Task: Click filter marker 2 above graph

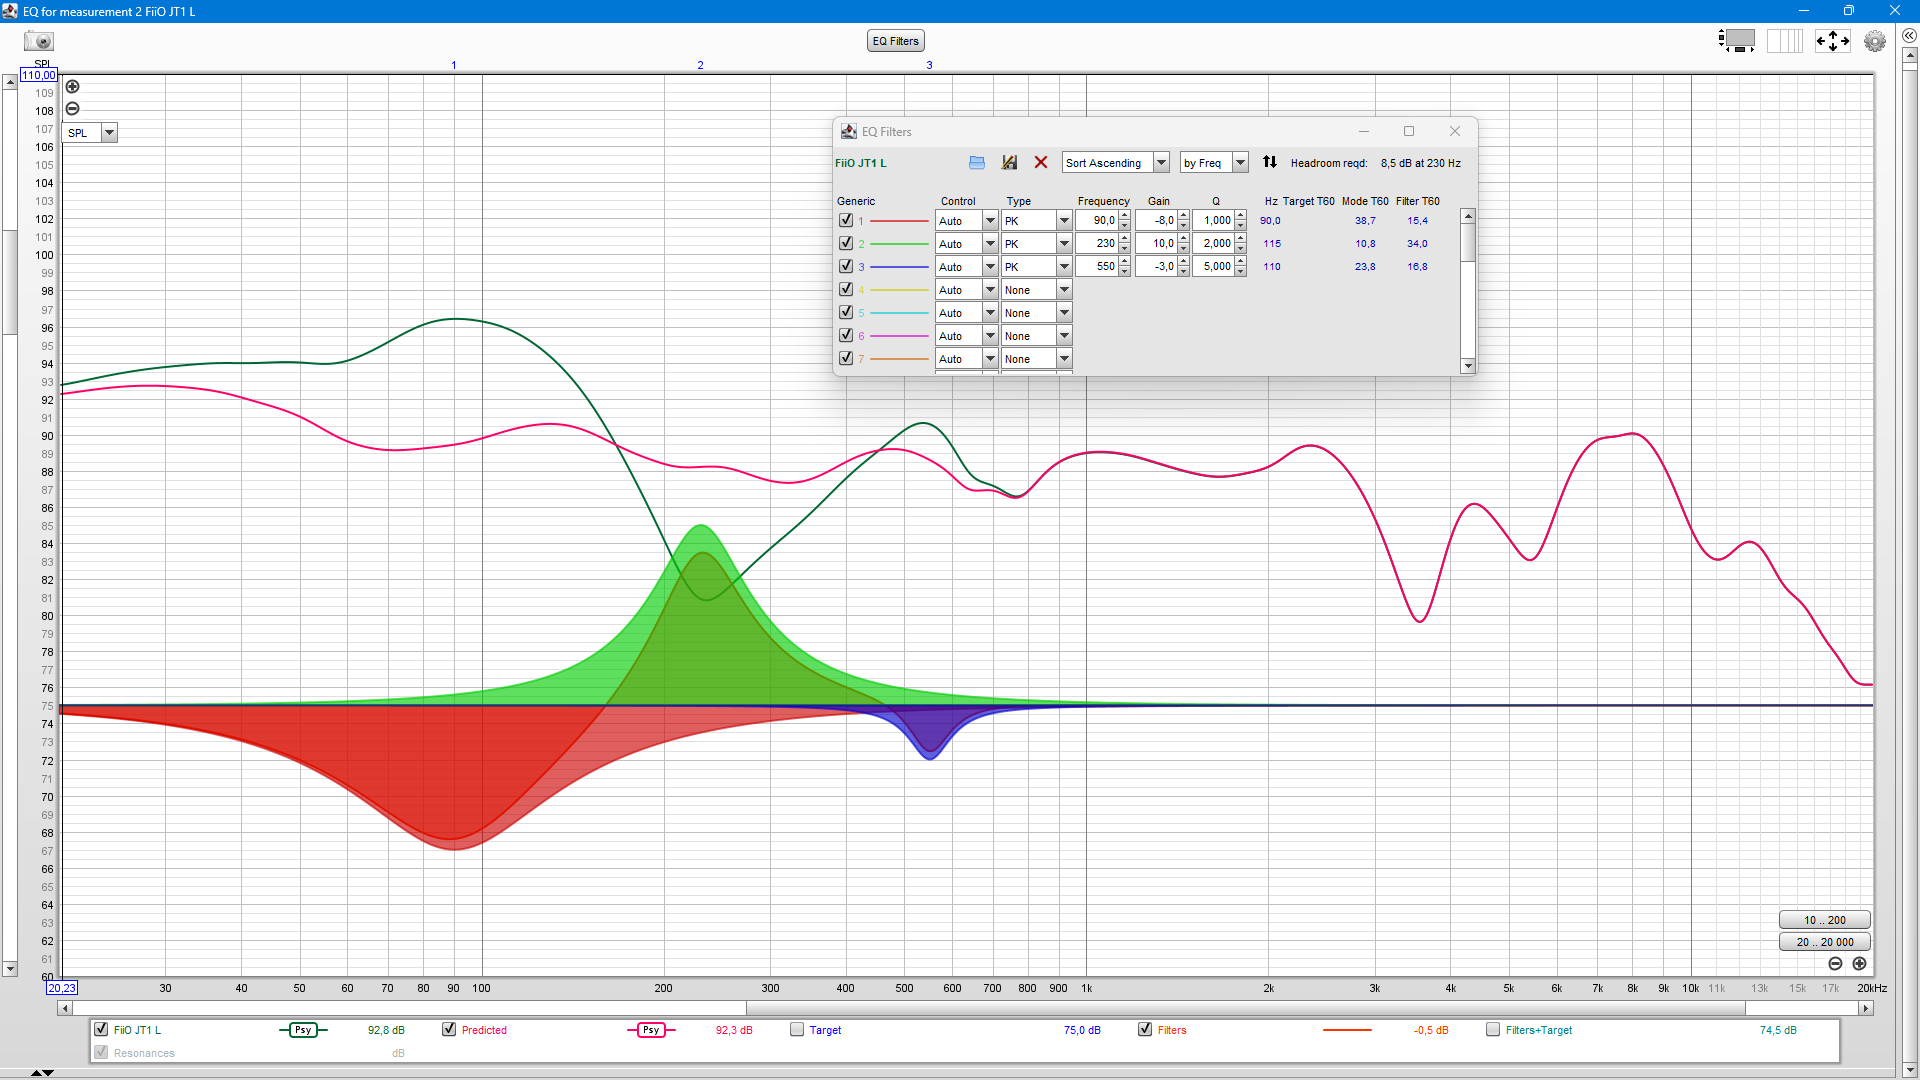Action: pos(700,65)
